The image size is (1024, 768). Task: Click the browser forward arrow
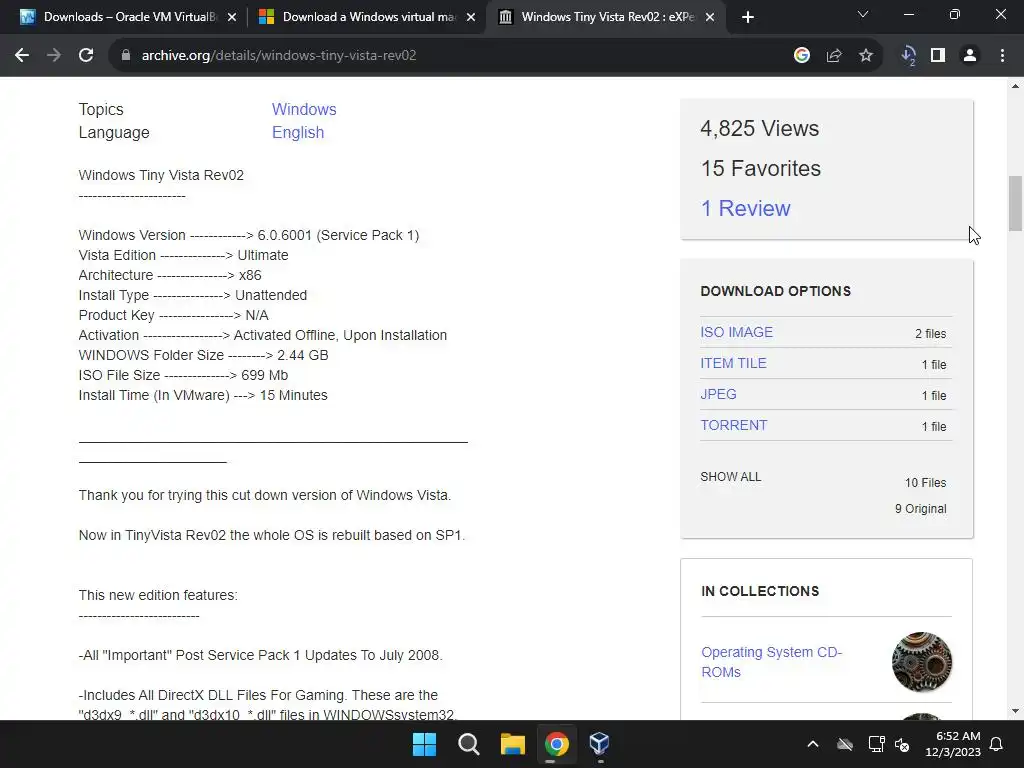click(x=54, y=56)
